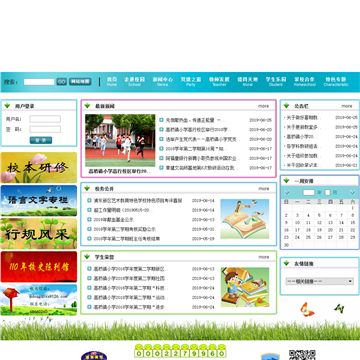Open news item 选举产生党代表

click(x=203, y=139)
